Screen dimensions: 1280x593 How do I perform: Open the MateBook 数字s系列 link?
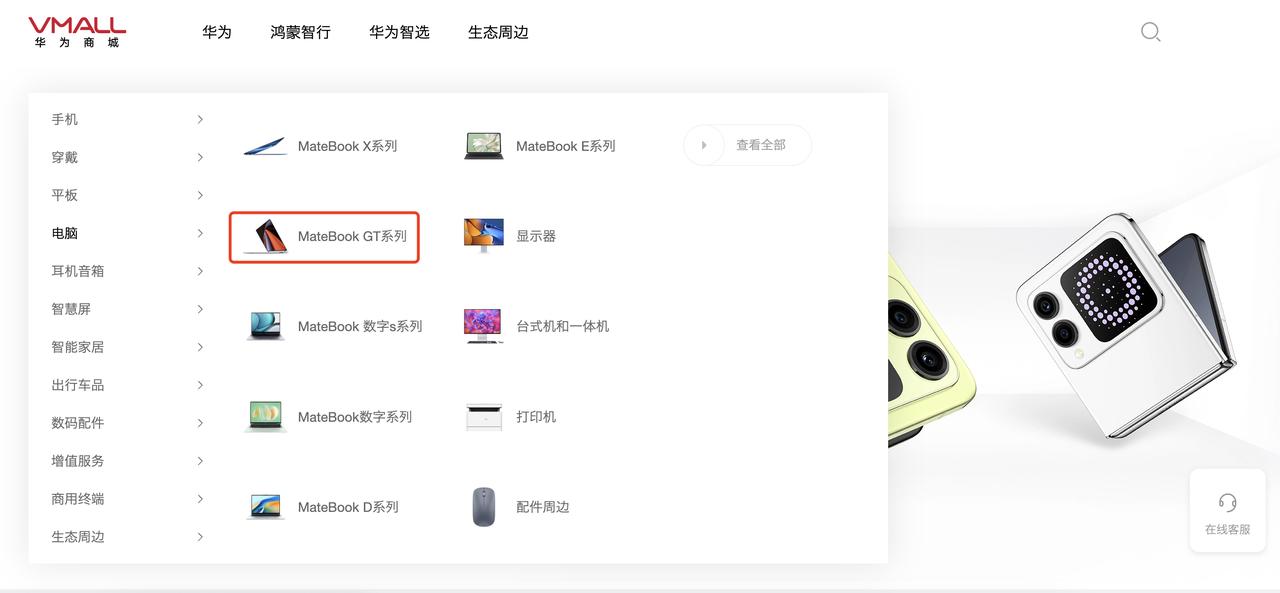(360, 327)
